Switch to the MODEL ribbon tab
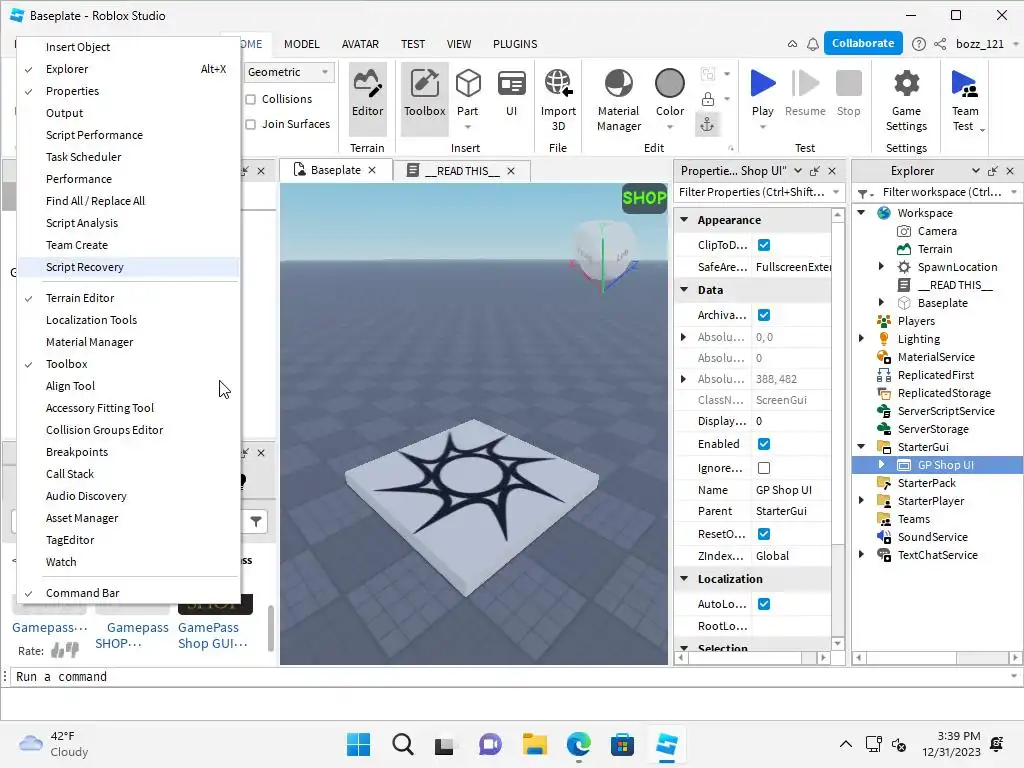 (301, 44)
